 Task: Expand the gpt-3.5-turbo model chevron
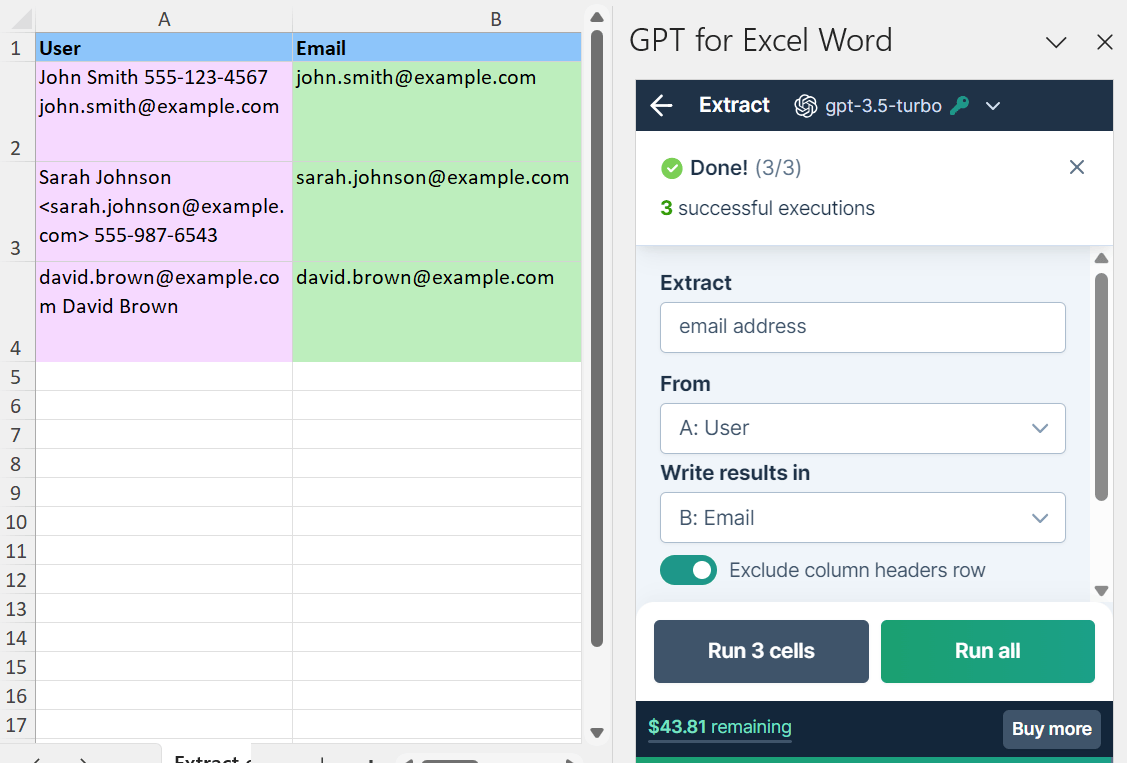point(992,106)
